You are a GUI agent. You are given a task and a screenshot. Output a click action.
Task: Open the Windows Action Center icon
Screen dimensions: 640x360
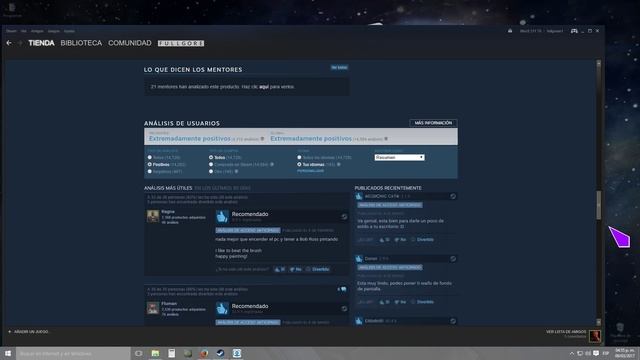pos(596,353)
